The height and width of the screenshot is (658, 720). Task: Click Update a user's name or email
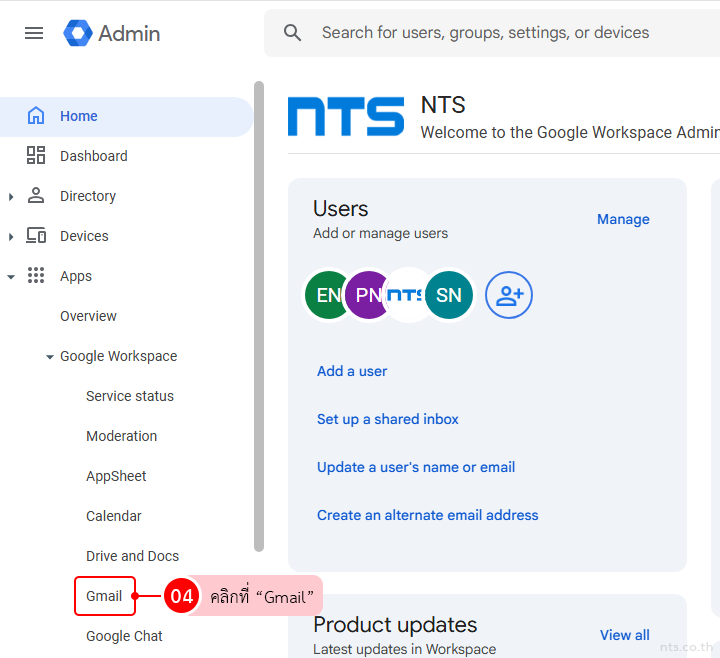click(x=416, y=467)
